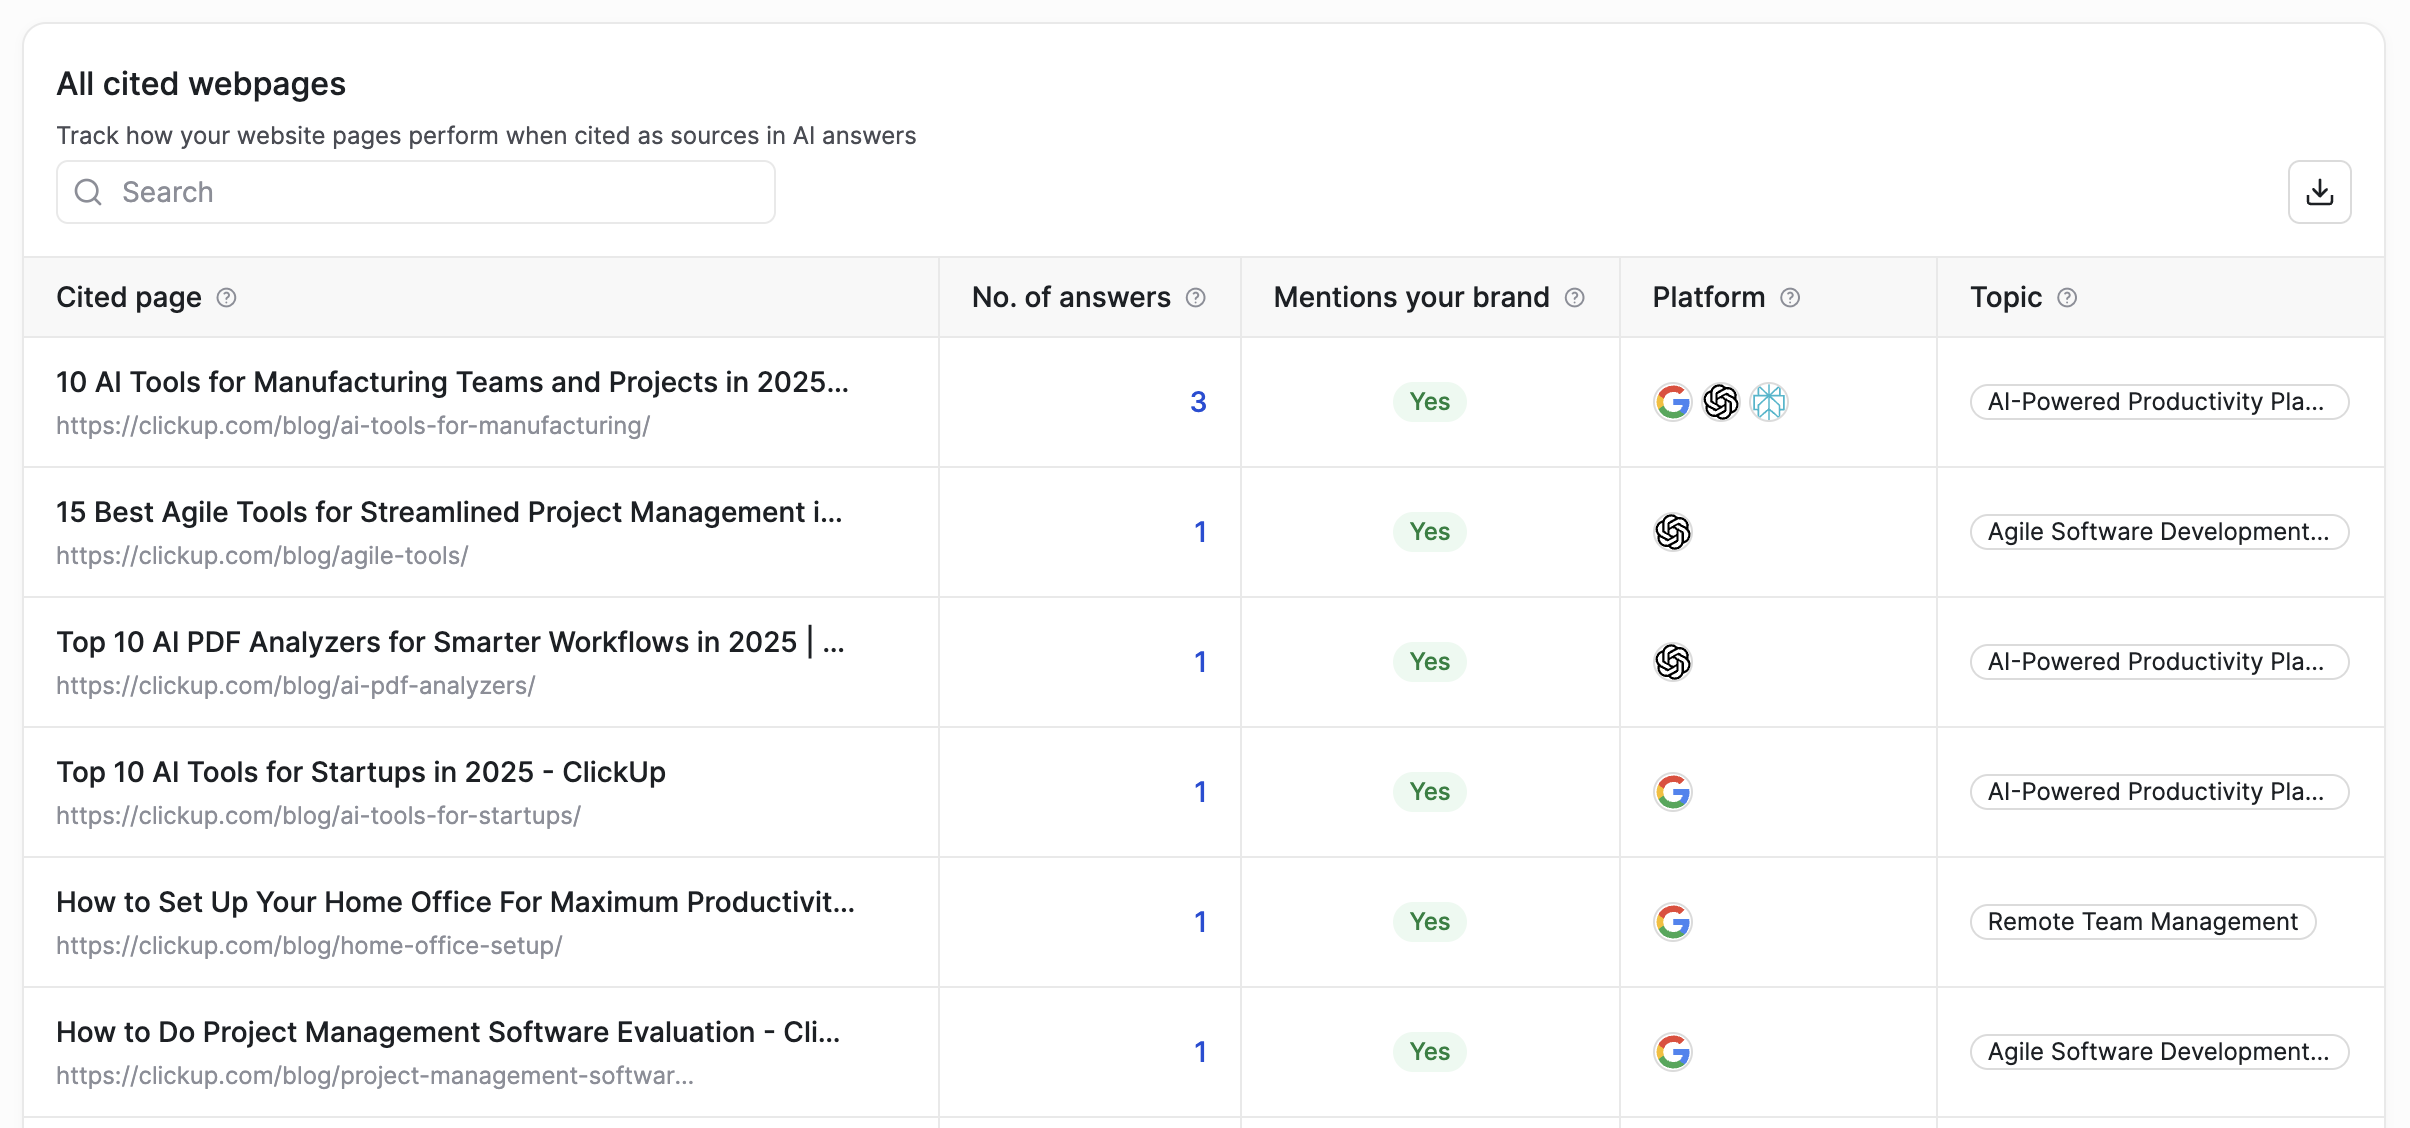Viewport: 2410px width, 1128px height.
Task: Click answer count 3 for Manufacturing row
Action: tap(1198, 402)
